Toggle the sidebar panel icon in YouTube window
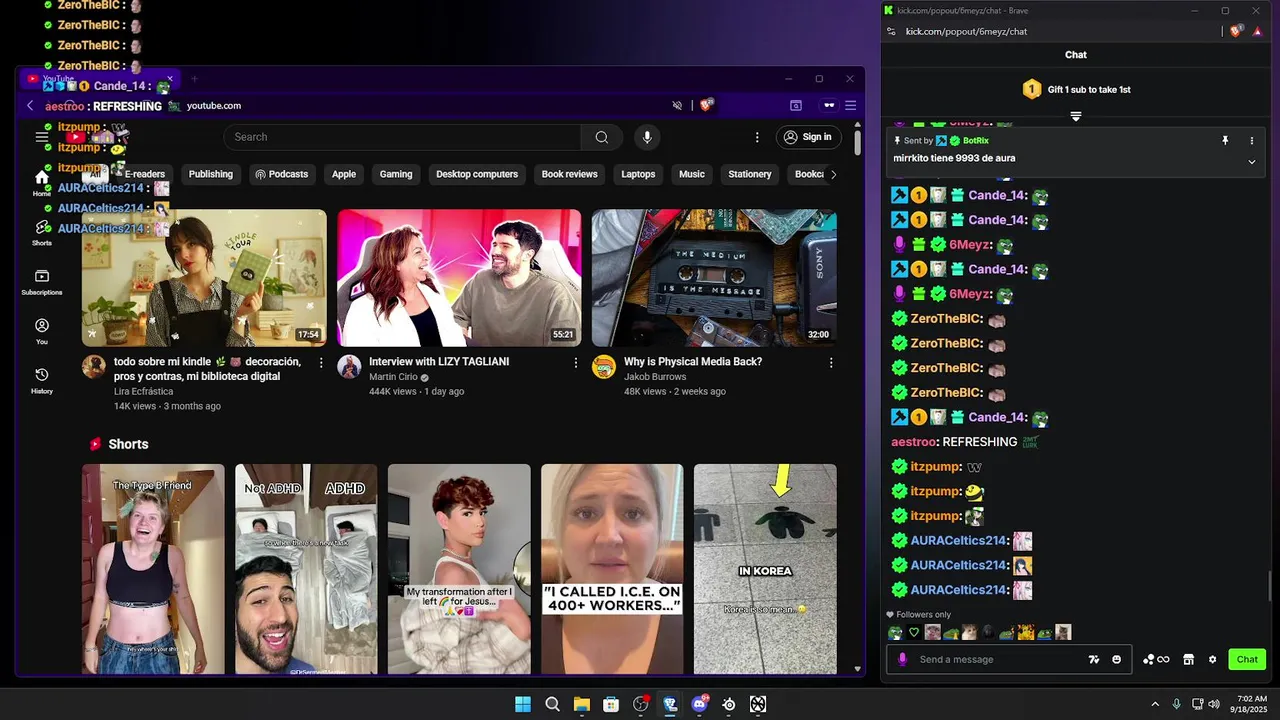The image size is (1280, 720). 796,105
